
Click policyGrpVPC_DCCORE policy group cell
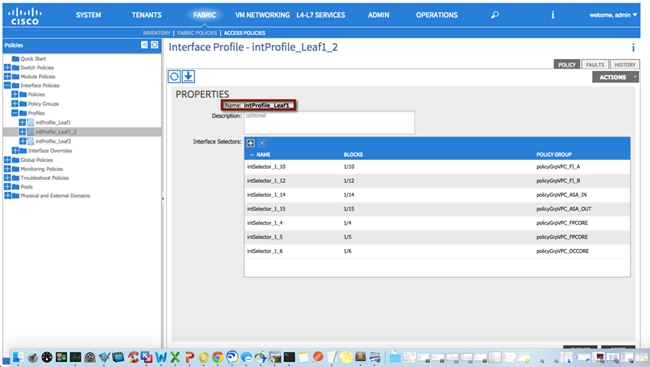(563, 251)
